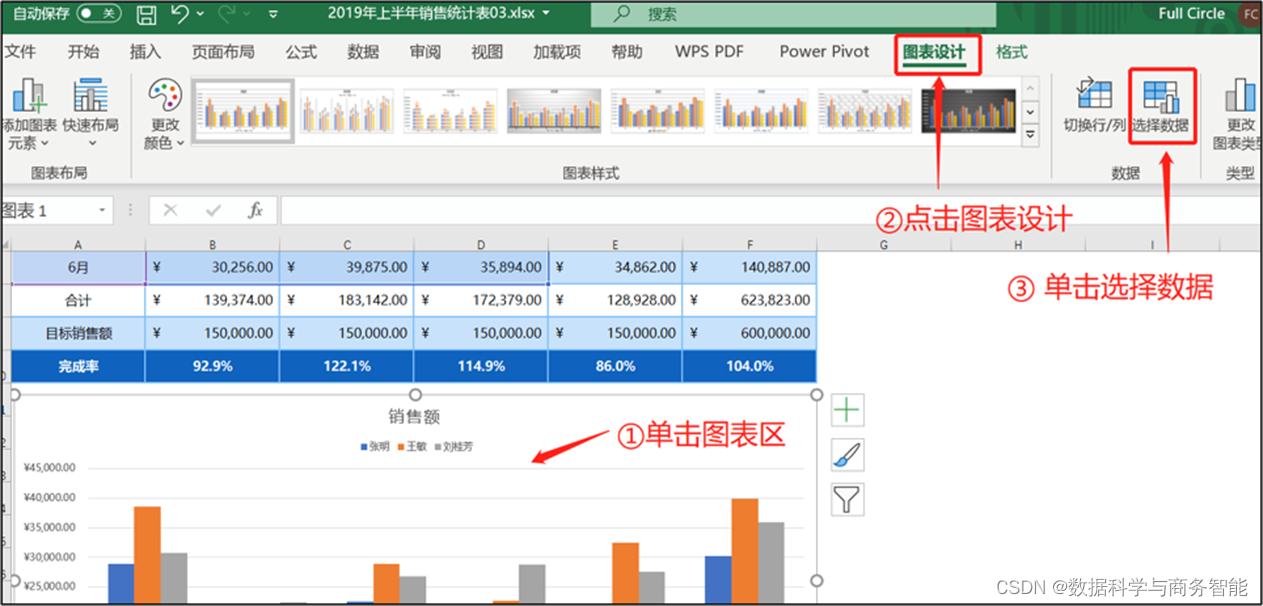Select the 合计 row label cell
Viewport: 1263px width, 606px height.
78,300
